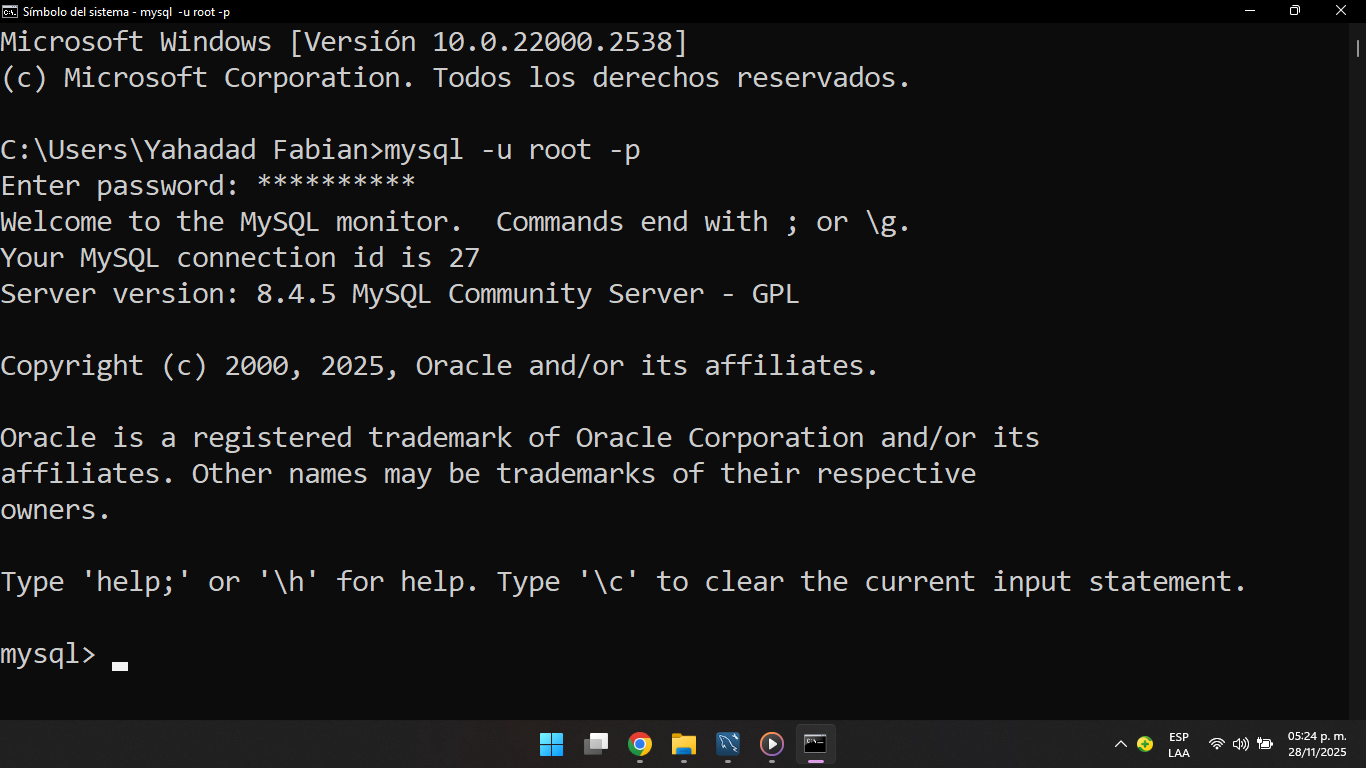Click the 'Enter password: **********' line
This screenshot has height=768, width=1366.
(208, 186)
